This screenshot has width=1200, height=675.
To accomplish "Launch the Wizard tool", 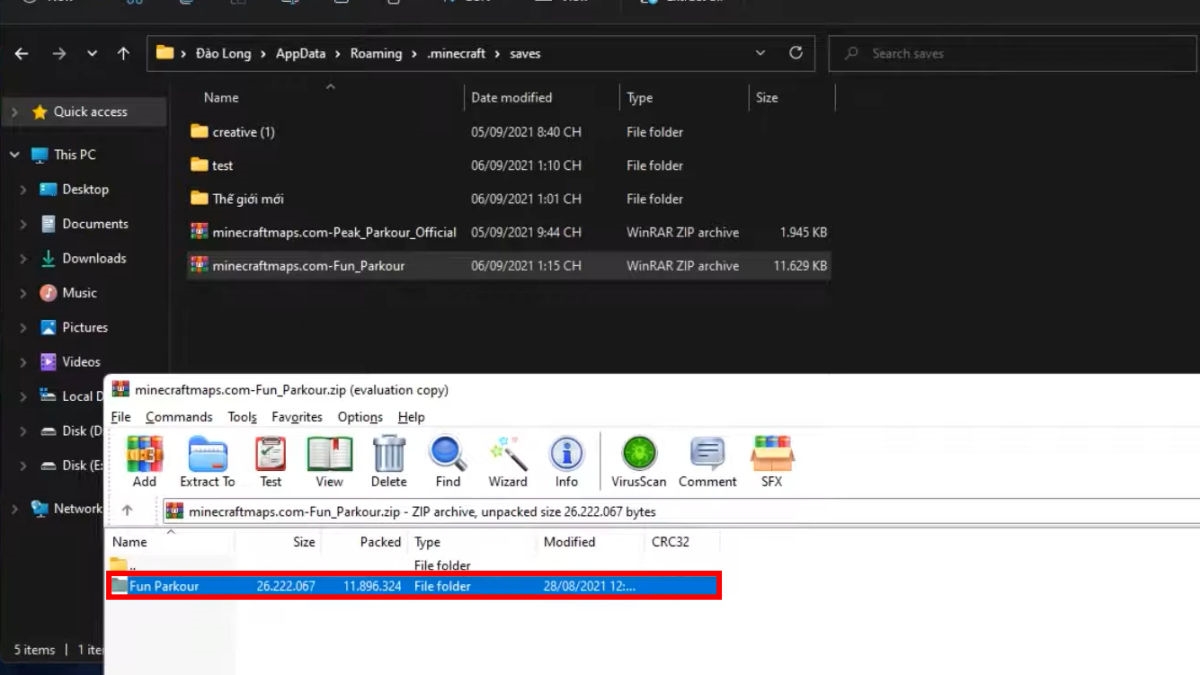I will (x=507, y=461).
